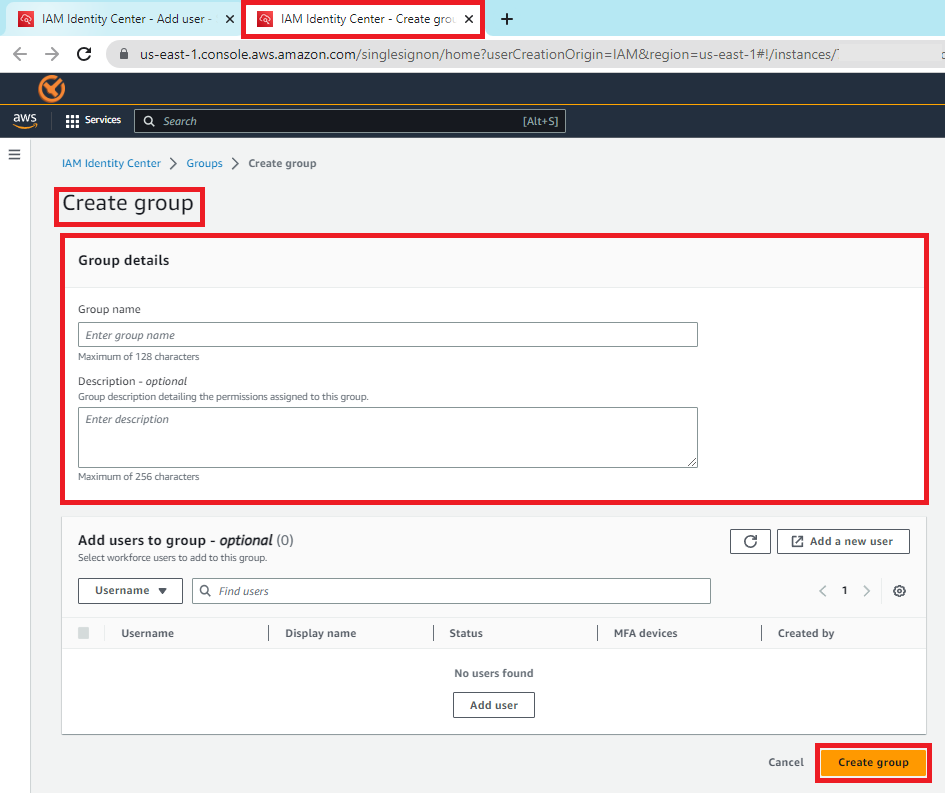This screenshot has height=793, width=945.
Task: Go to next page of users
Action: (x=867, y=591)
